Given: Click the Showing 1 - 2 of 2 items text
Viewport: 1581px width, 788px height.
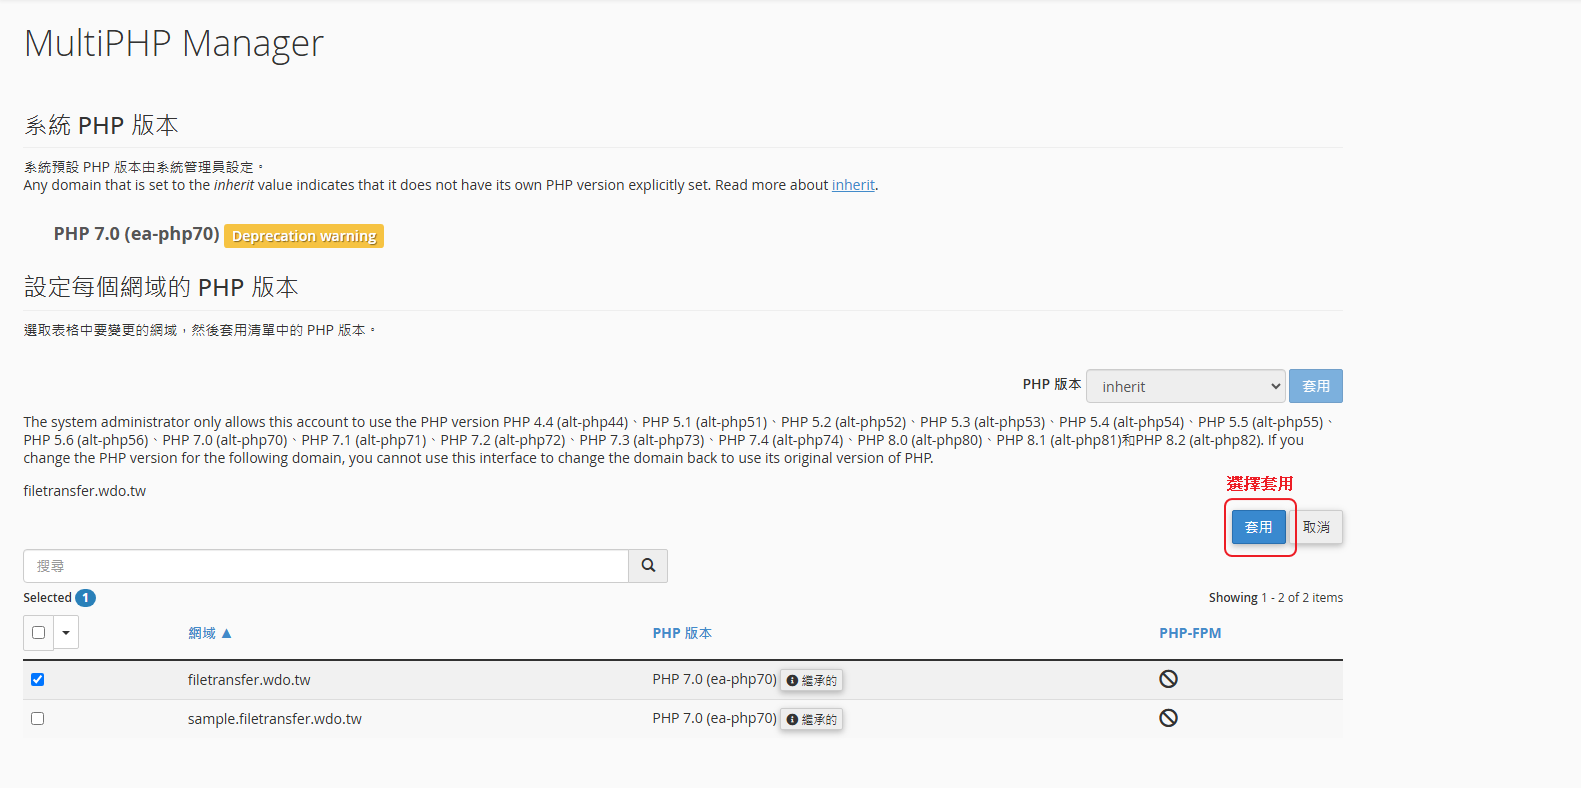Looking at the screenshot, I should [1276, 598].
